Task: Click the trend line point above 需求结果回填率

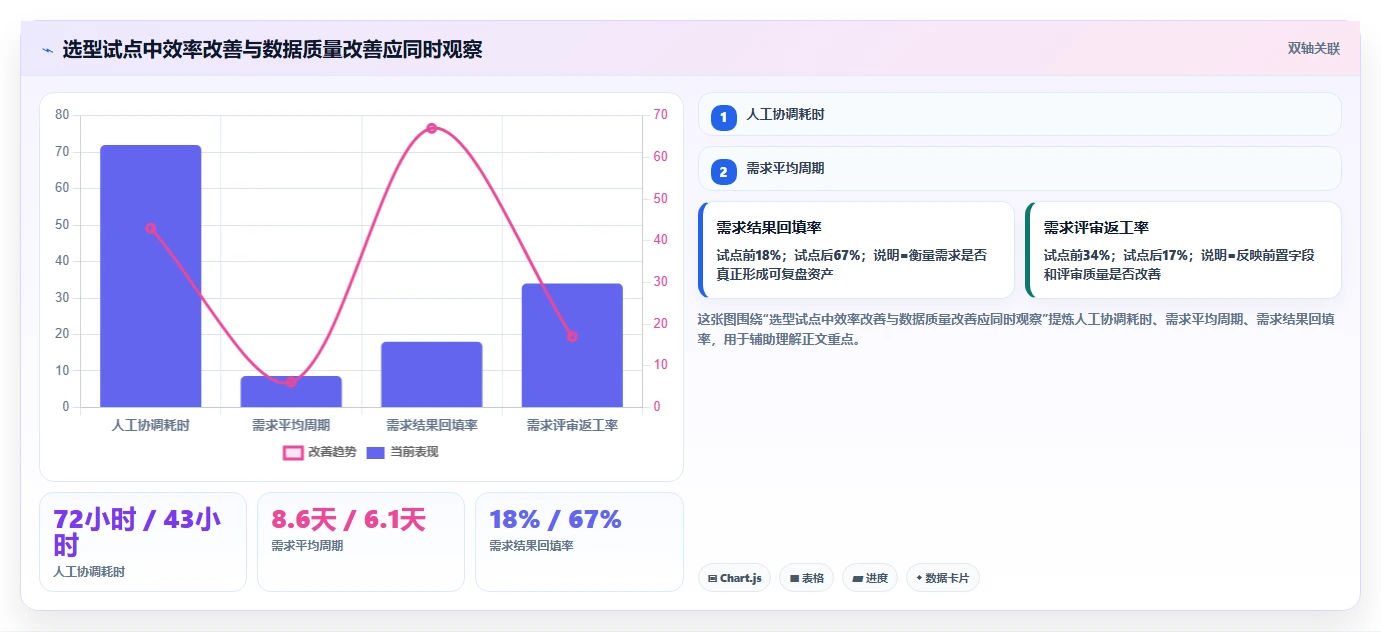Action: click(432, 128)
